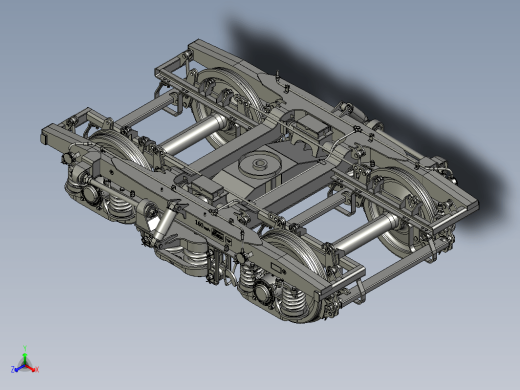Select the circular center pivot plate on bogie

(x=260, y=164)
